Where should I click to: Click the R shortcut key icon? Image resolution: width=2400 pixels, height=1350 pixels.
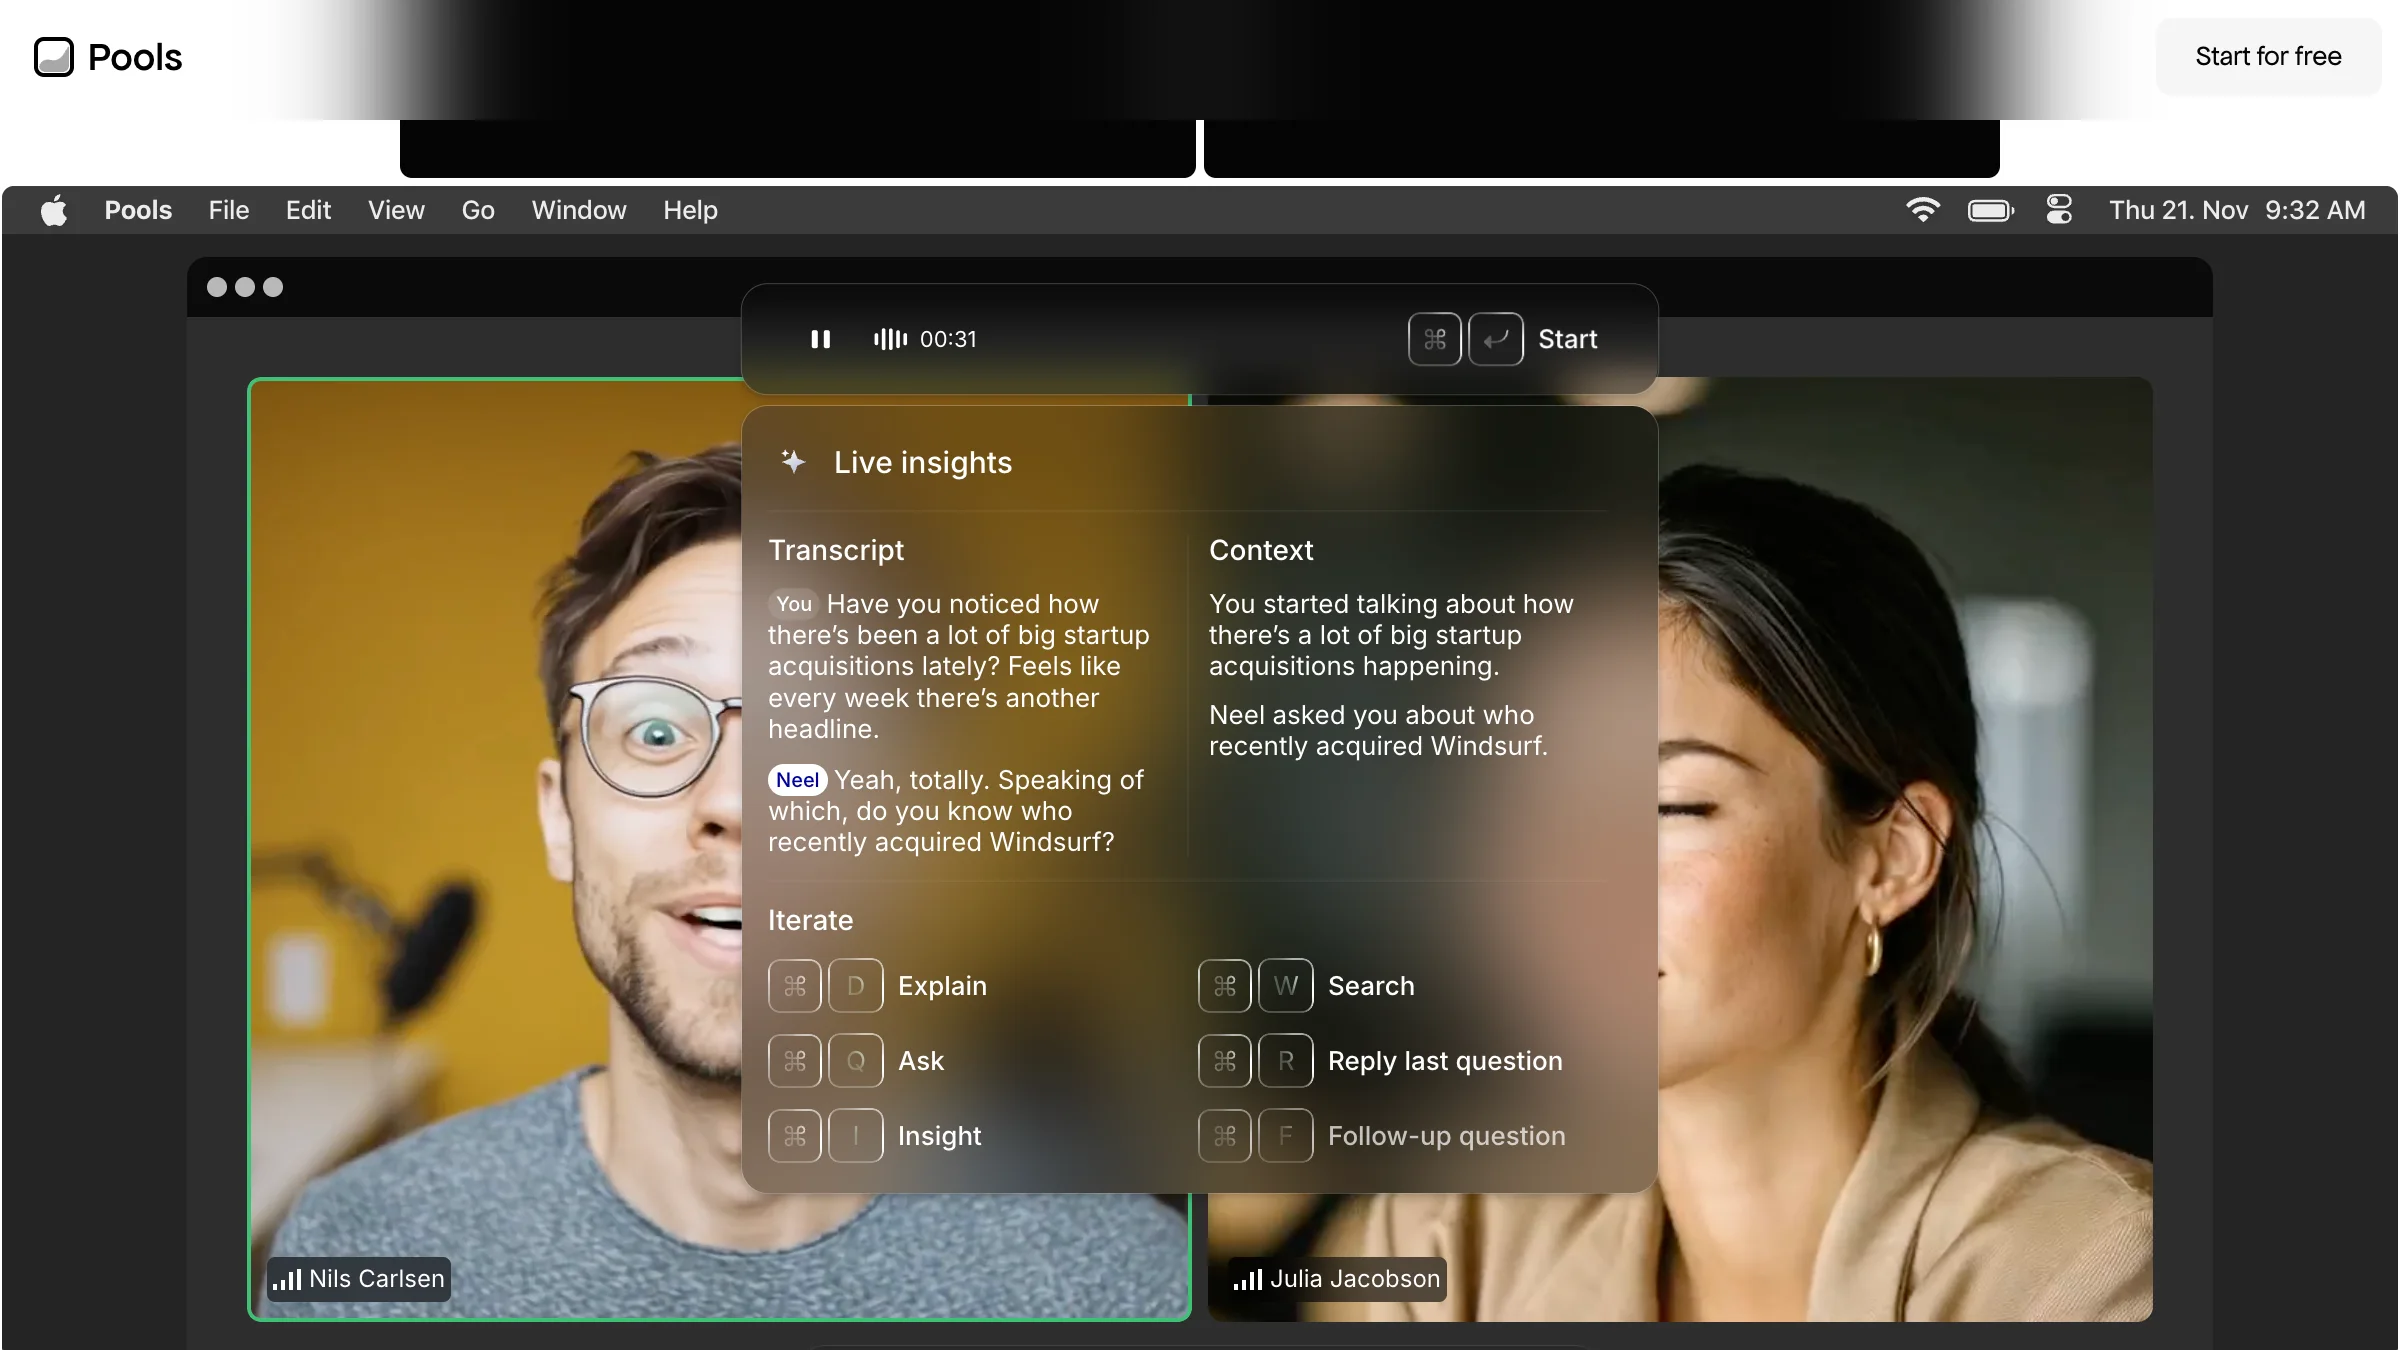tap(1285, 1061)
